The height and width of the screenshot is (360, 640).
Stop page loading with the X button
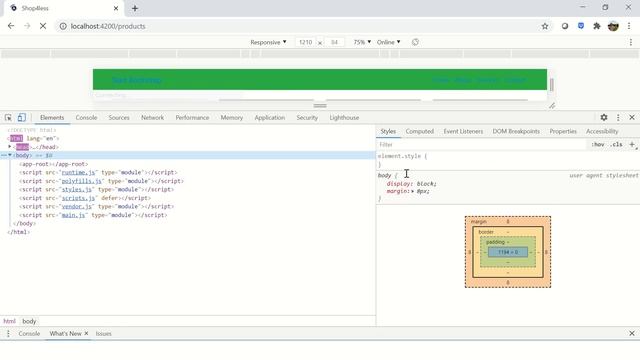[43, 26]
